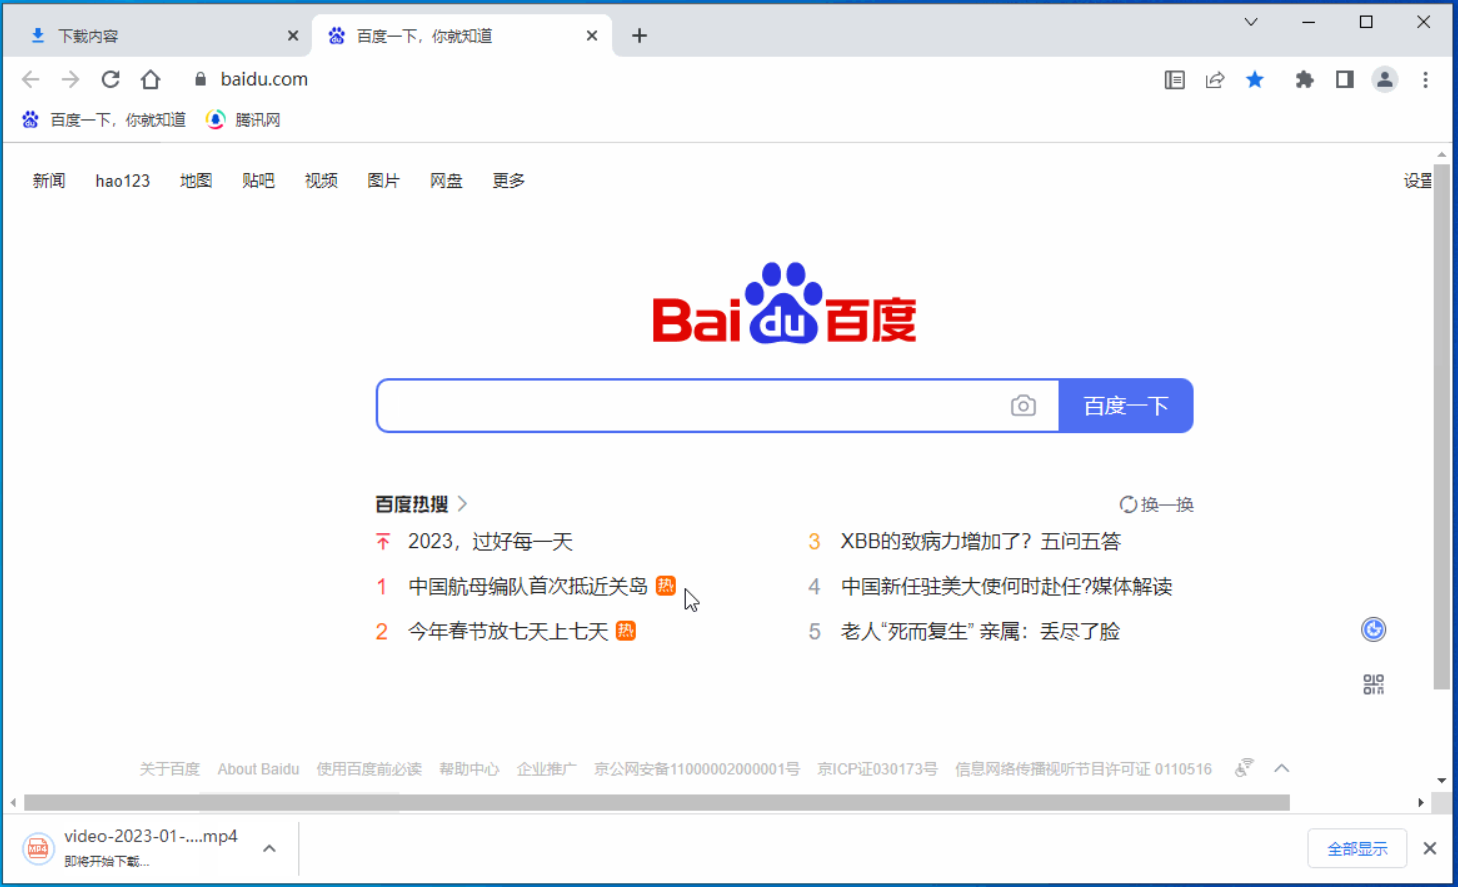Open the 新闻 navigation link

point(49,181)
